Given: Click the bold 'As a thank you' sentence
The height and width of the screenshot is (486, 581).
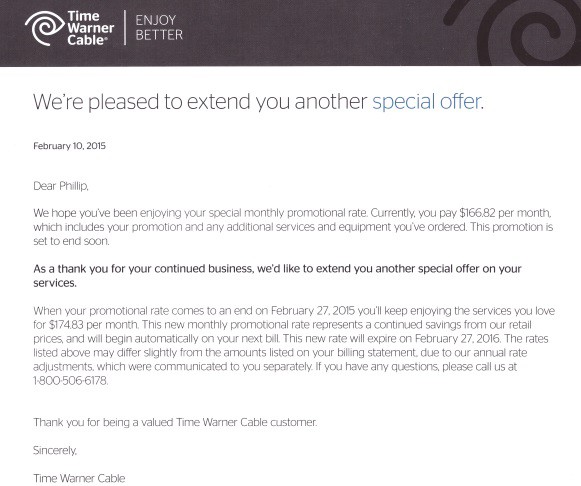Looking at the screenshot, I should point(277,276).
